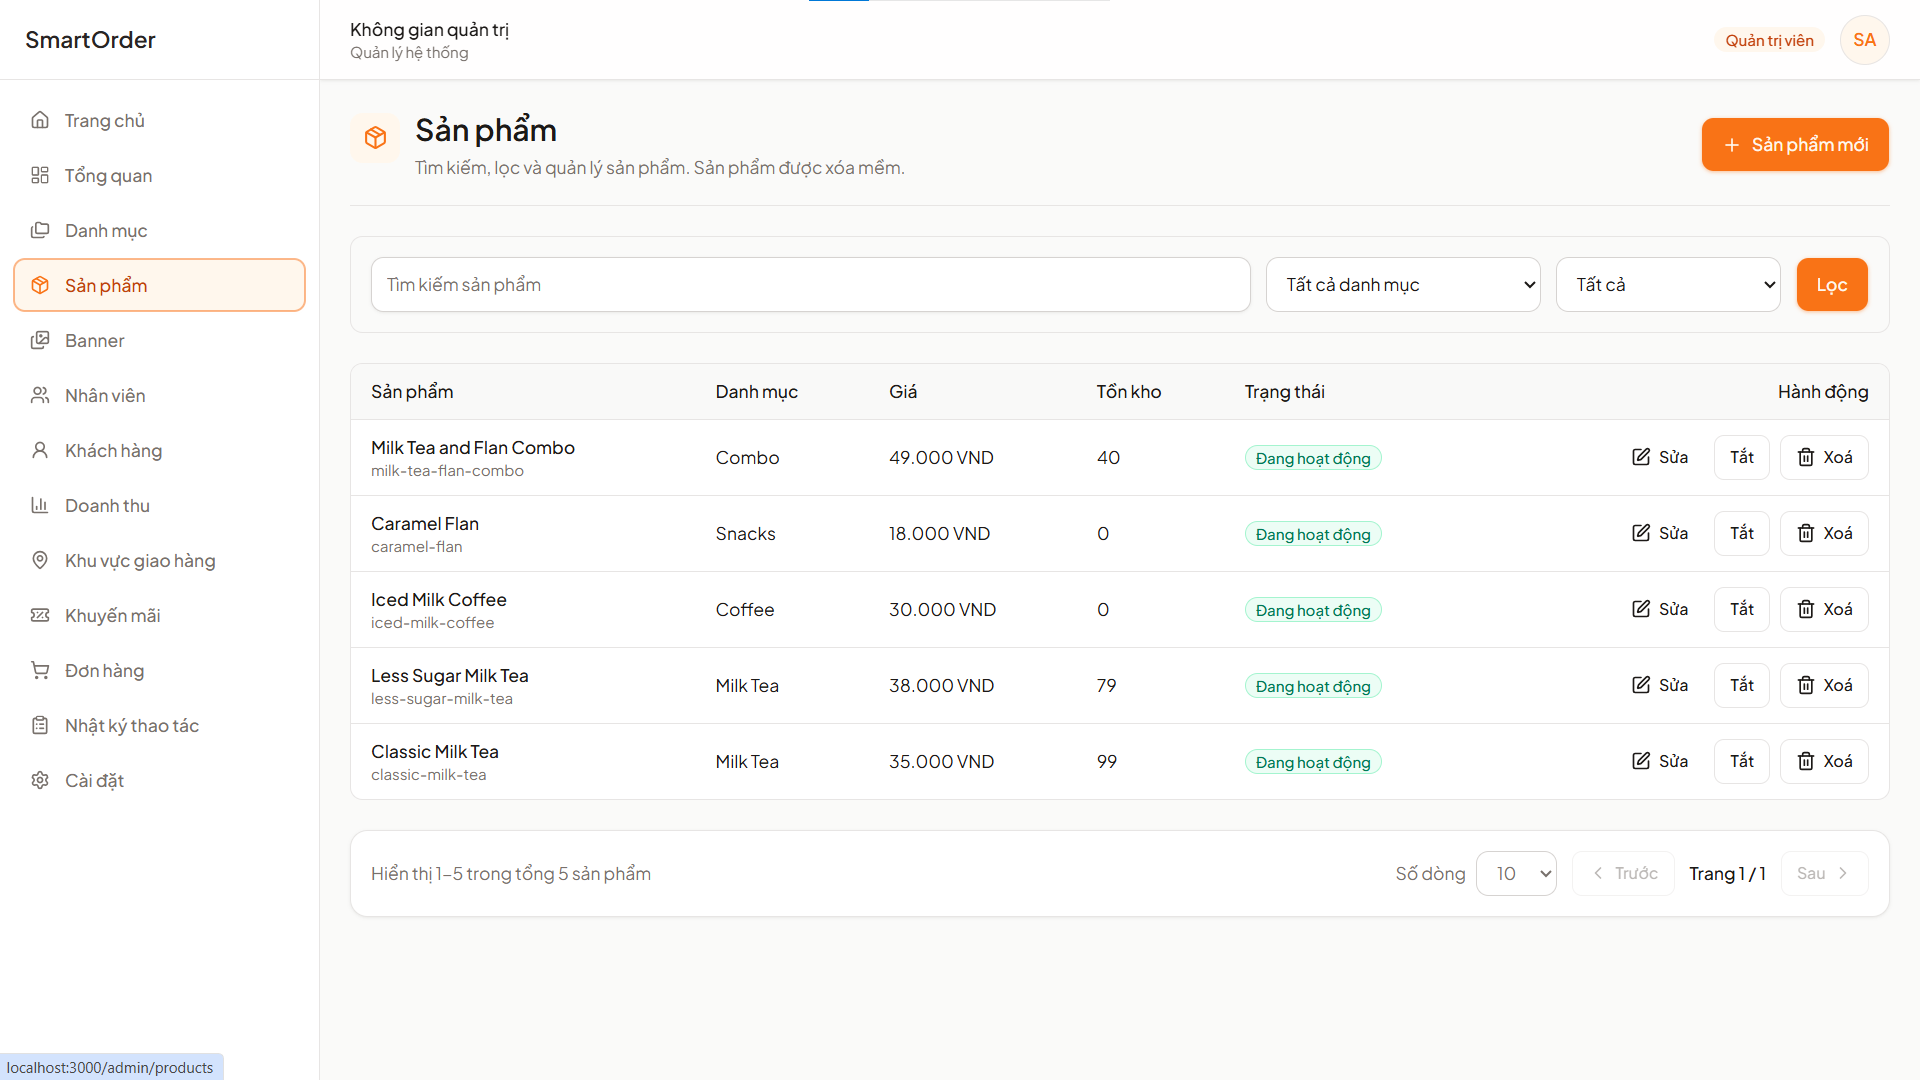Click the trash icon for Iced Milk Coffee
The height and width of the screenshot is (1080, 1920).
click(x=1806, y=609)
